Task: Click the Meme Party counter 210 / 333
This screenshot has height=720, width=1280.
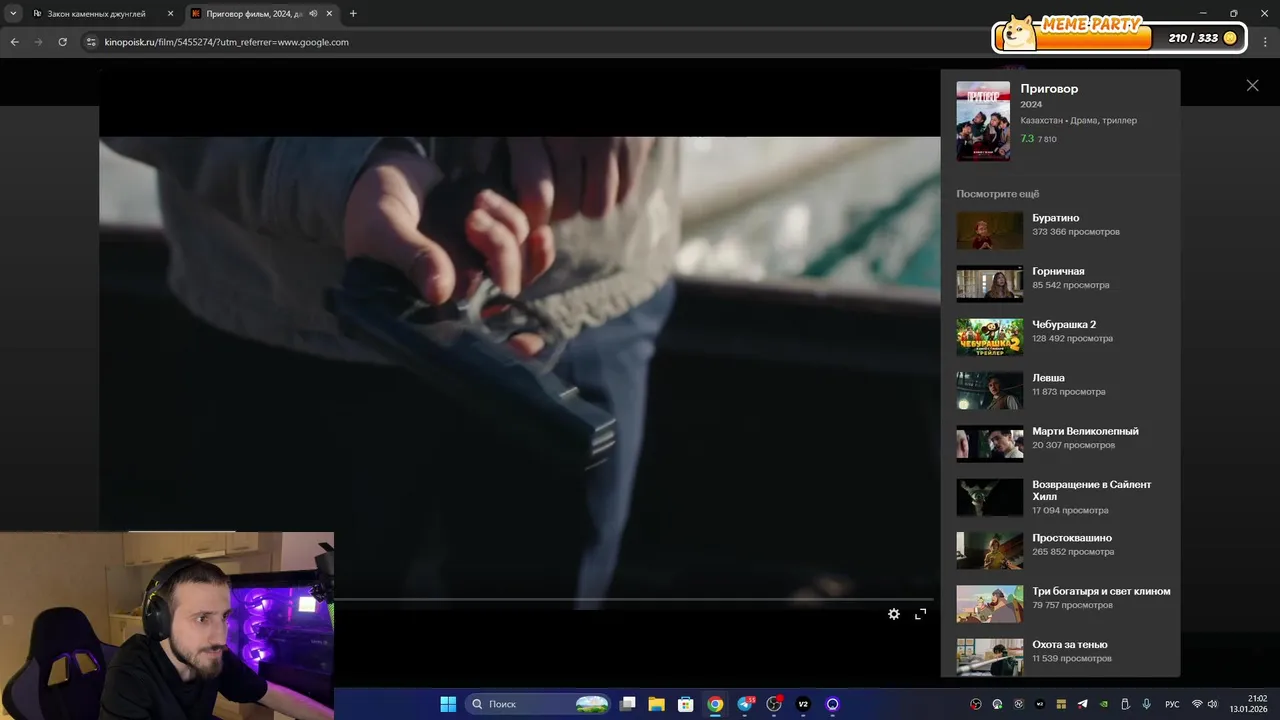Action: click(x=1193, y=38)
